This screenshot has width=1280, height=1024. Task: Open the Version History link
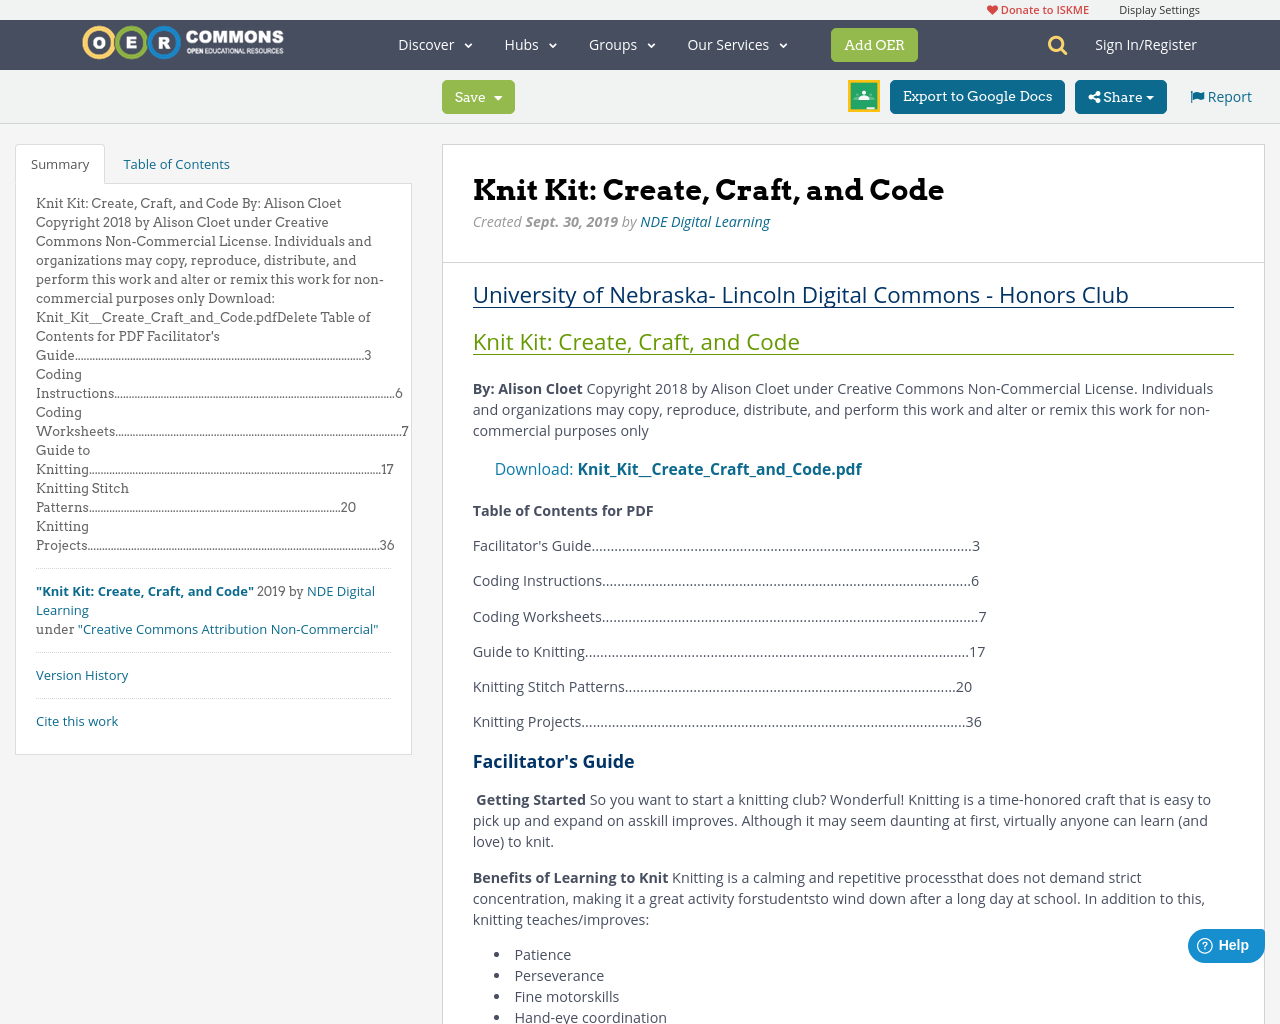[x=82, y=674]
